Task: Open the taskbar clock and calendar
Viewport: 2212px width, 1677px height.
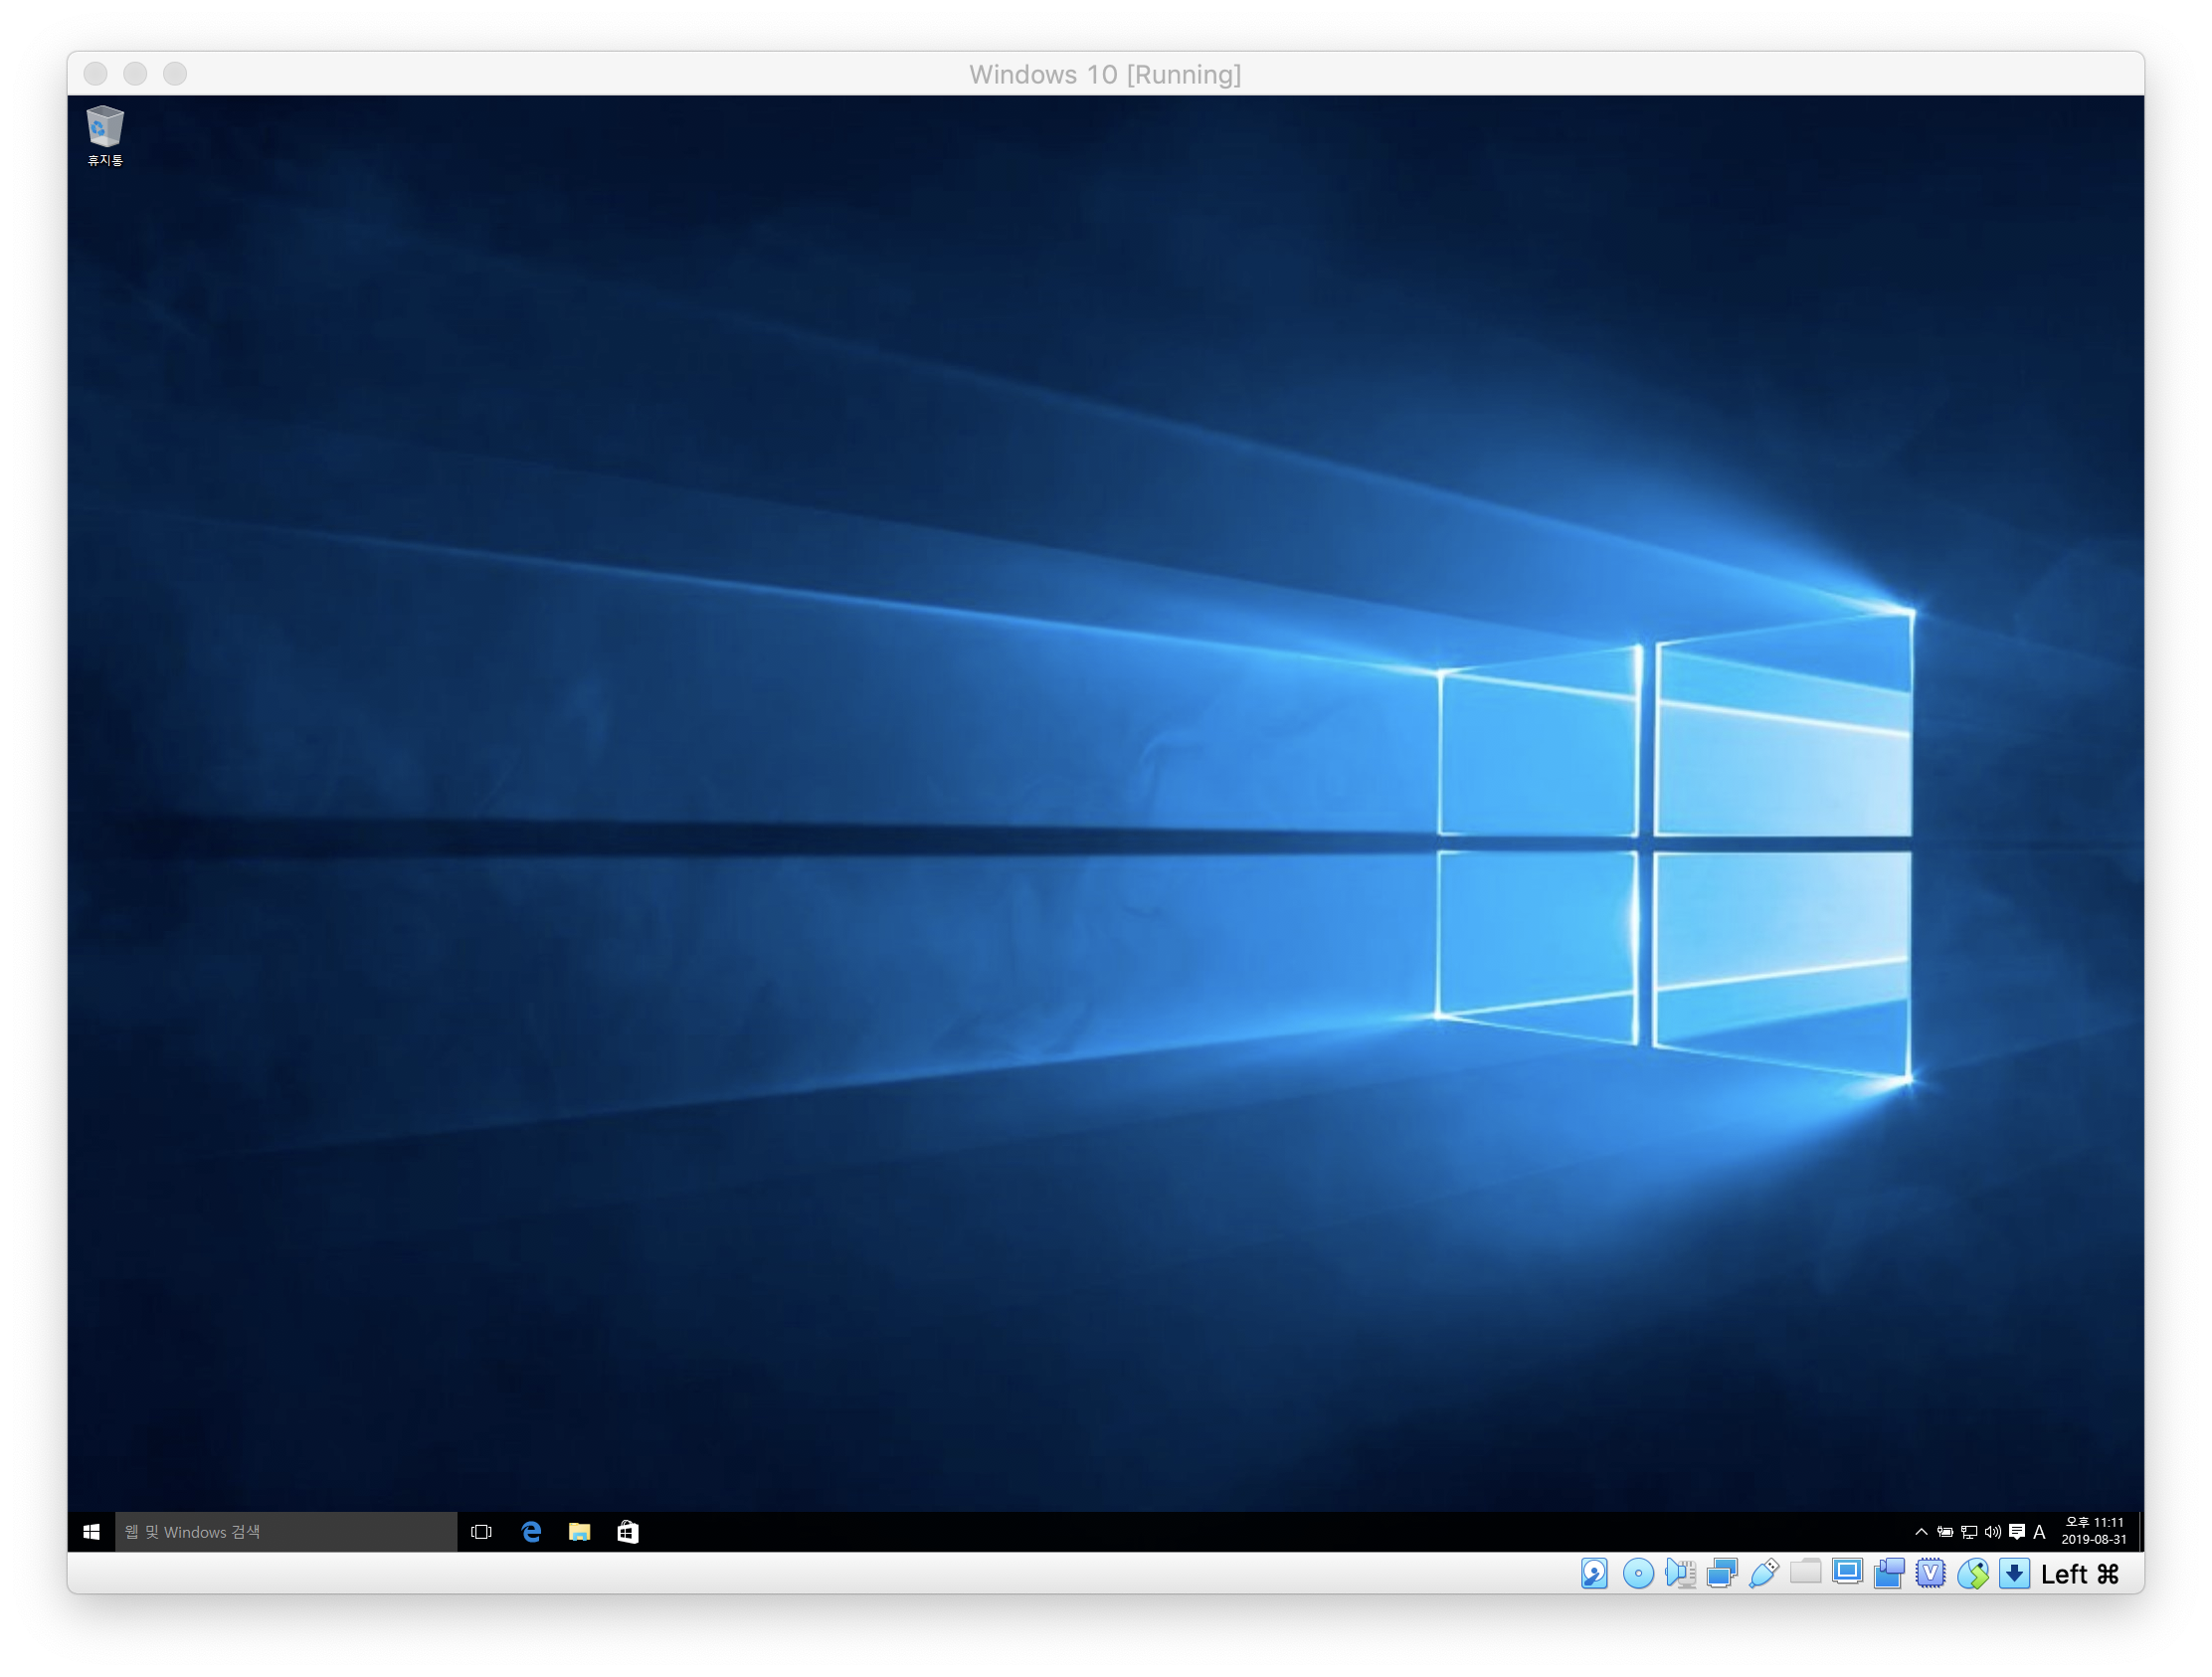Action: pos(2093,1531)
